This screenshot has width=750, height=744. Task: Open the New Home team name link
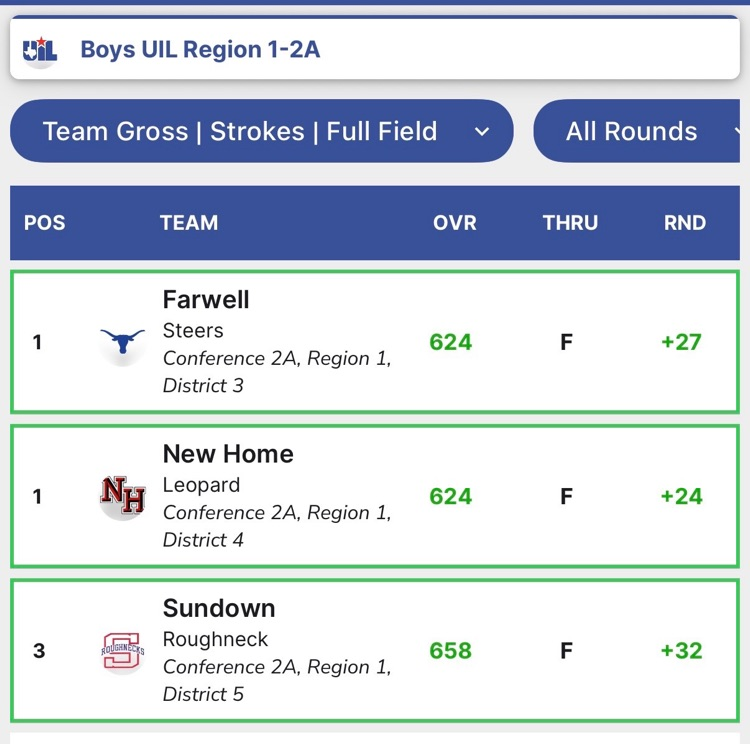pos(228,454)
